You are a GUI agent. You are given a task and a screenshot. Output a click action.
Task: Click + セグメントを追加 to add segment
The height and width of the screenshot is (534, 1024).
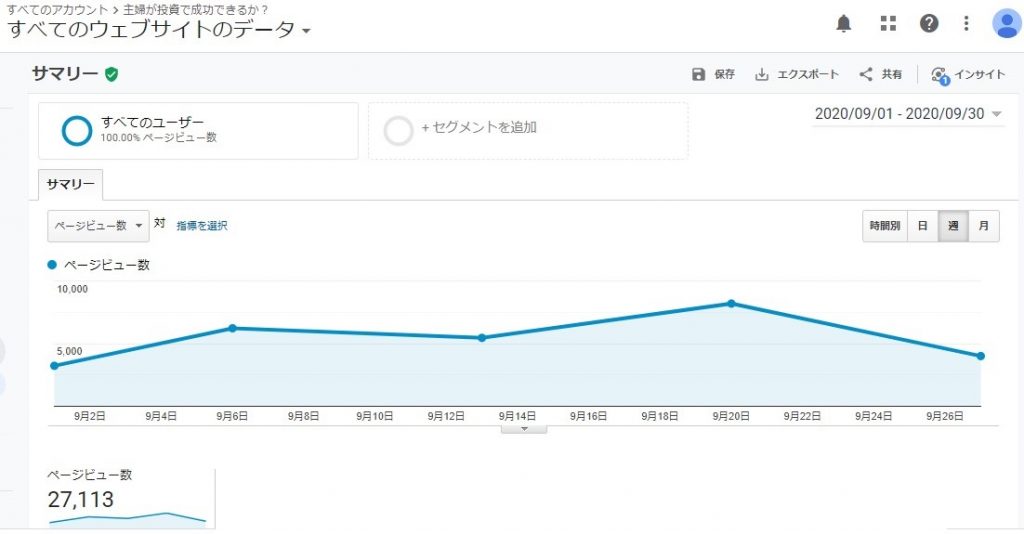click(478, 128)
